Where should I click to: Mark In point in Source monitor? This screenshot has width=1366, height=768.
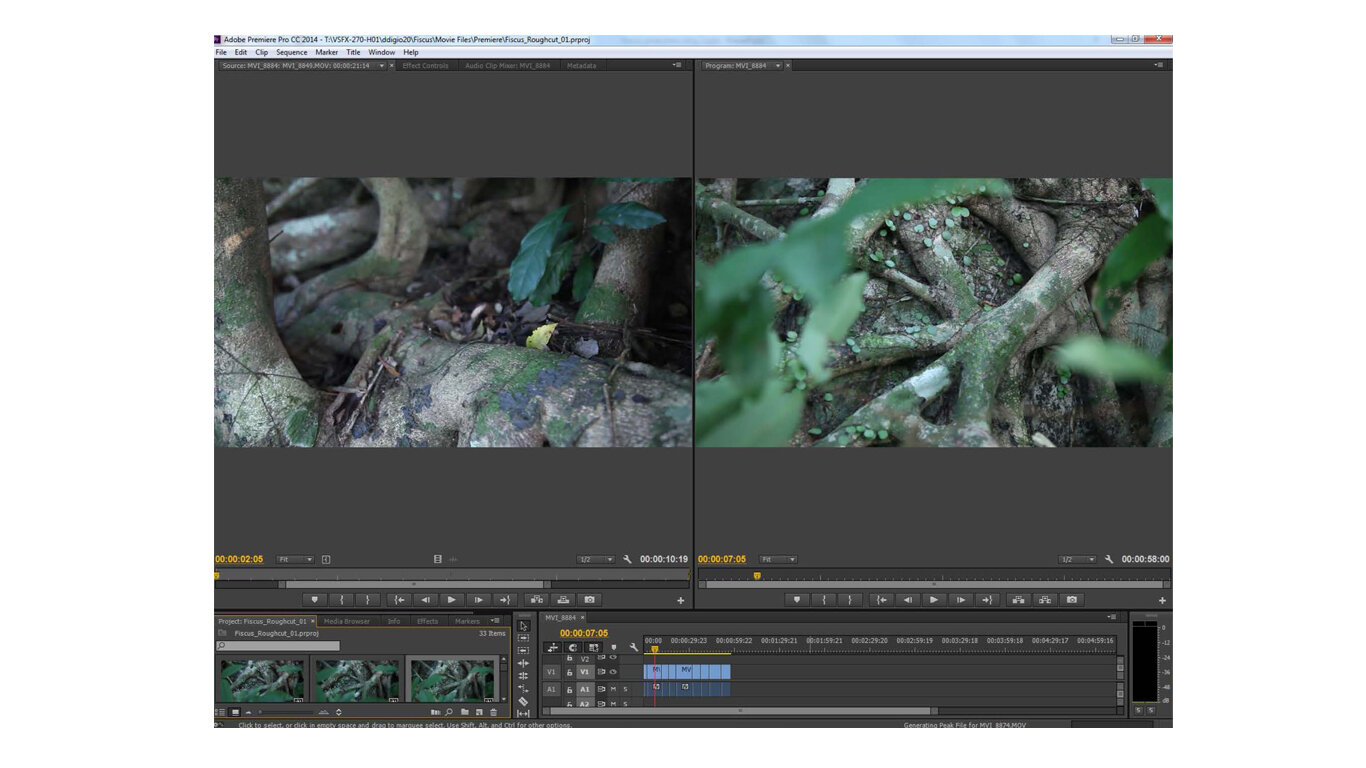click(342, 600)
